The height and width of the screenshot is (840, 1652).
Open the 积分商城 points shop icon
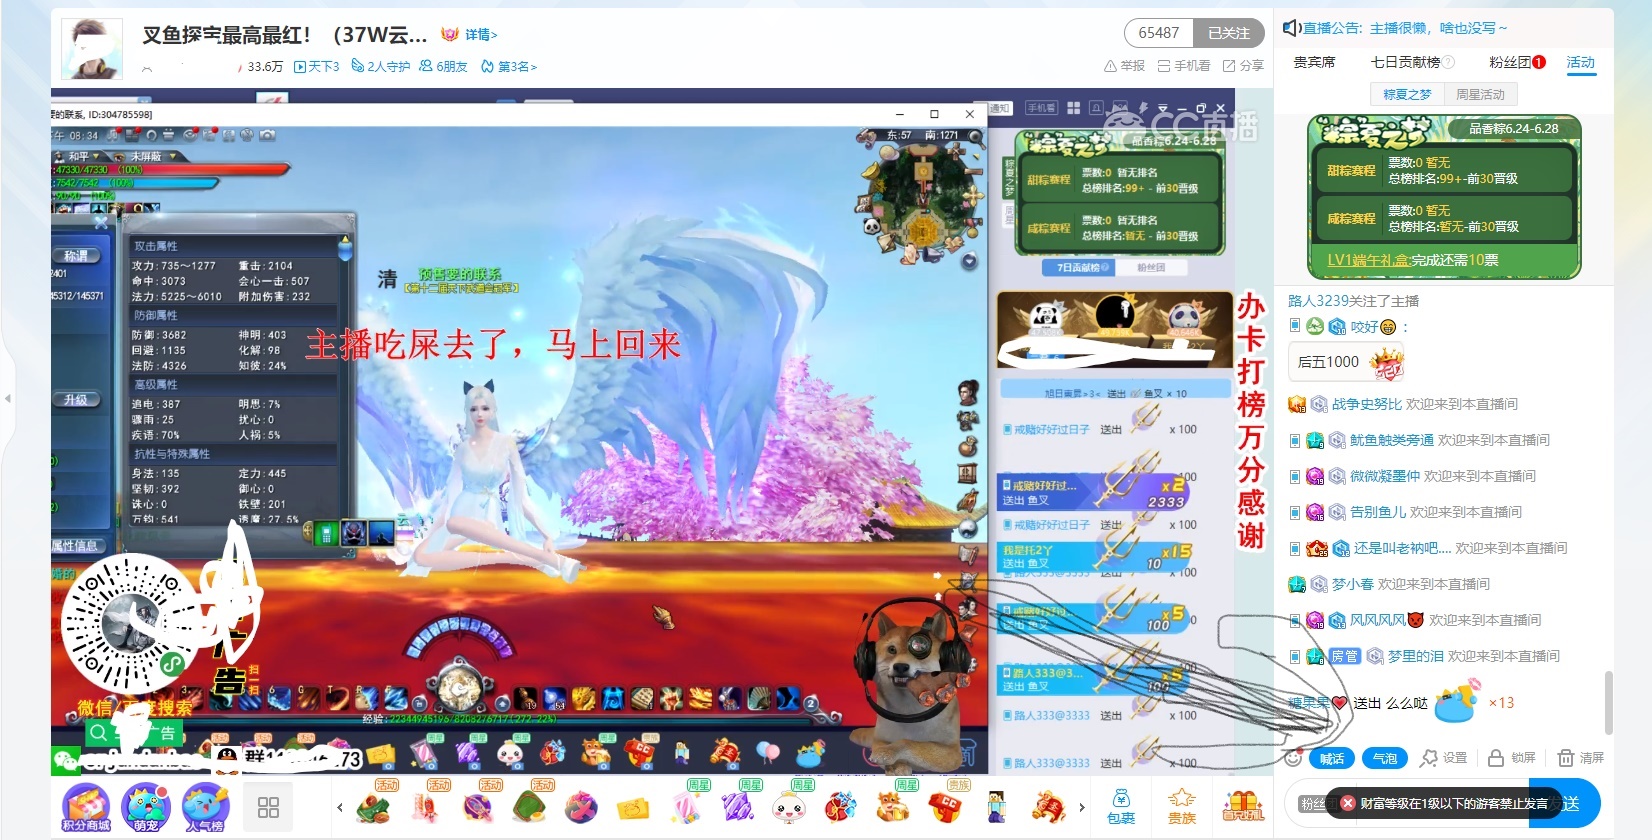[x=86, y=808]
